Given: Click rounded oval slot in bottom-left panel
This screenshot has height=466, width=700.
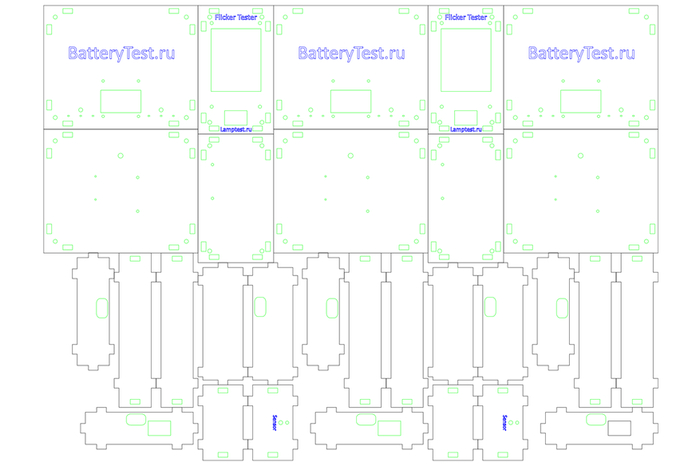Looking at the screenshot, I should click(x=136, y=418).
